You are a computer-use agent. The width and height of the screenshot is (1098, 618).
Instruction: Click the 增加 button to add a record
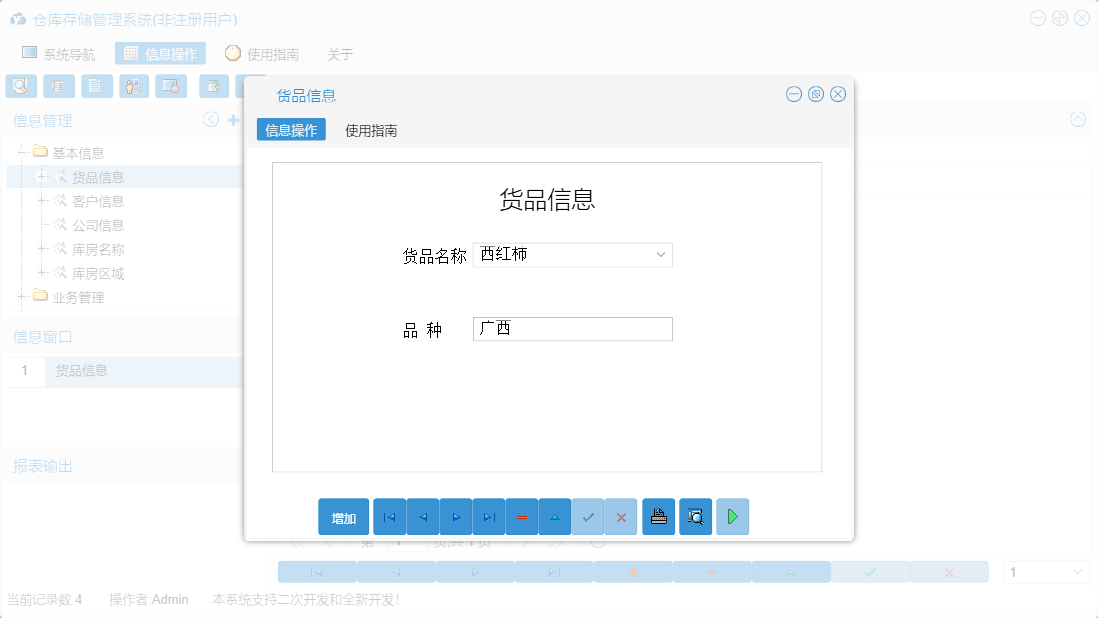[343, 516]
